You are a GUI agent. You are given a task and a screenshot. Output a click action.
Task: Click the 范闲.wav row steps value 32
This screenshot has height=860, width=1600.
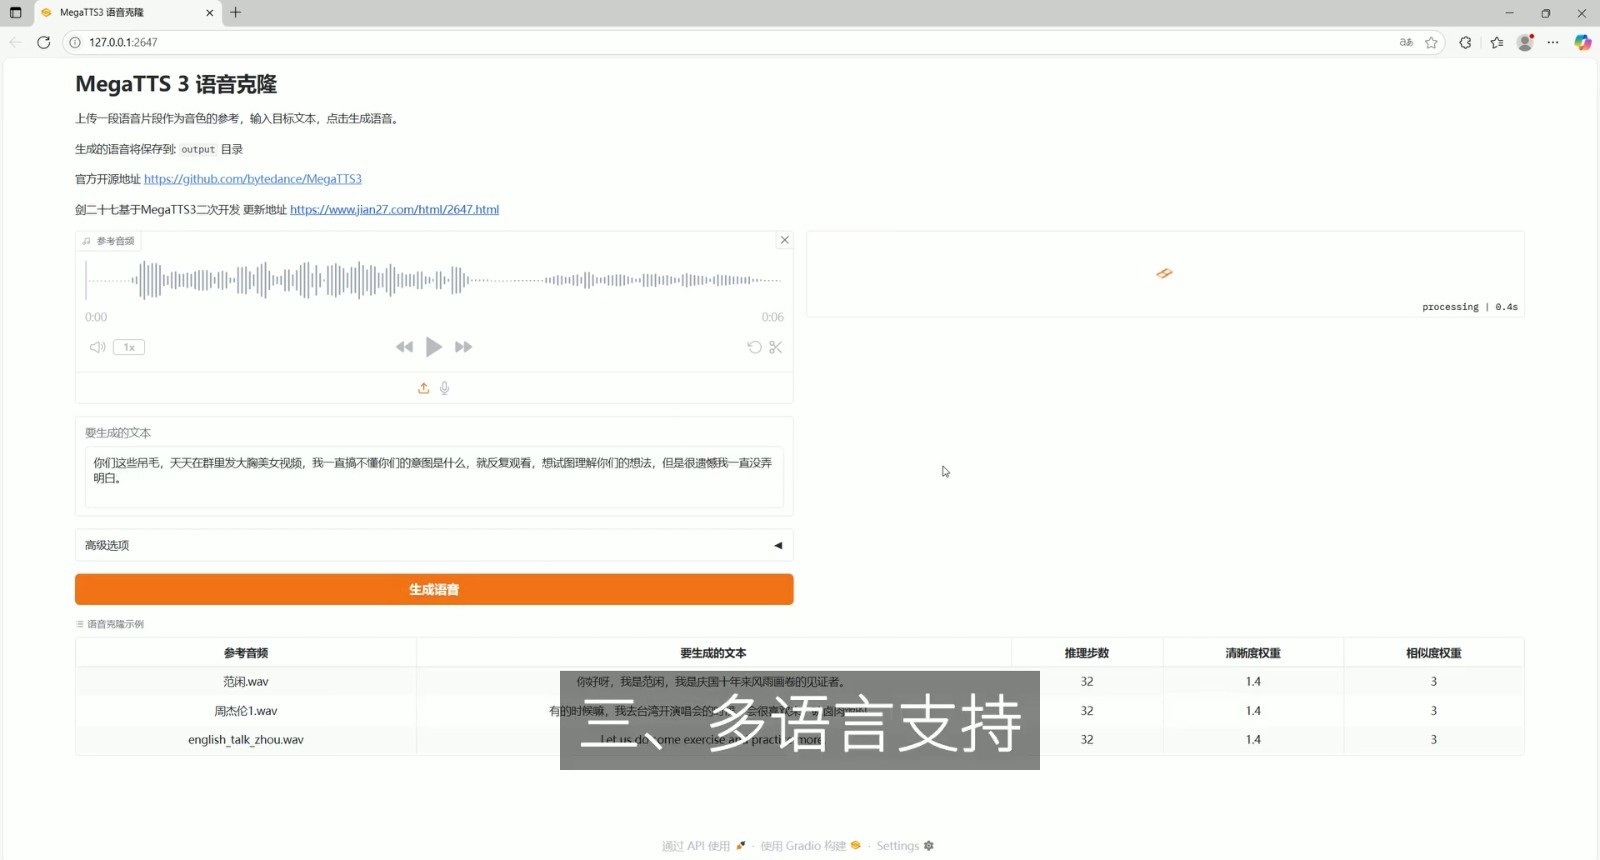click(x=1087, y=682)
